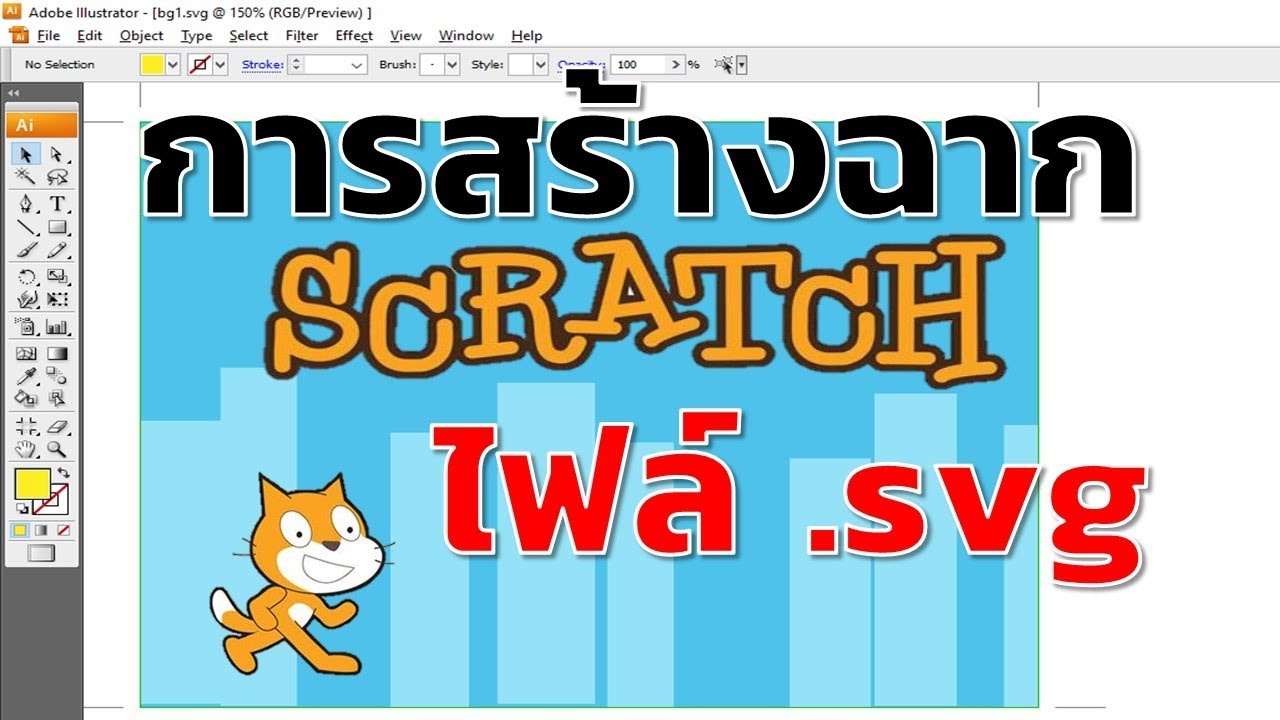This screenshot has width=1280, height=720.
Task: Select the Magic Wand tool
Action: (26, 177)
